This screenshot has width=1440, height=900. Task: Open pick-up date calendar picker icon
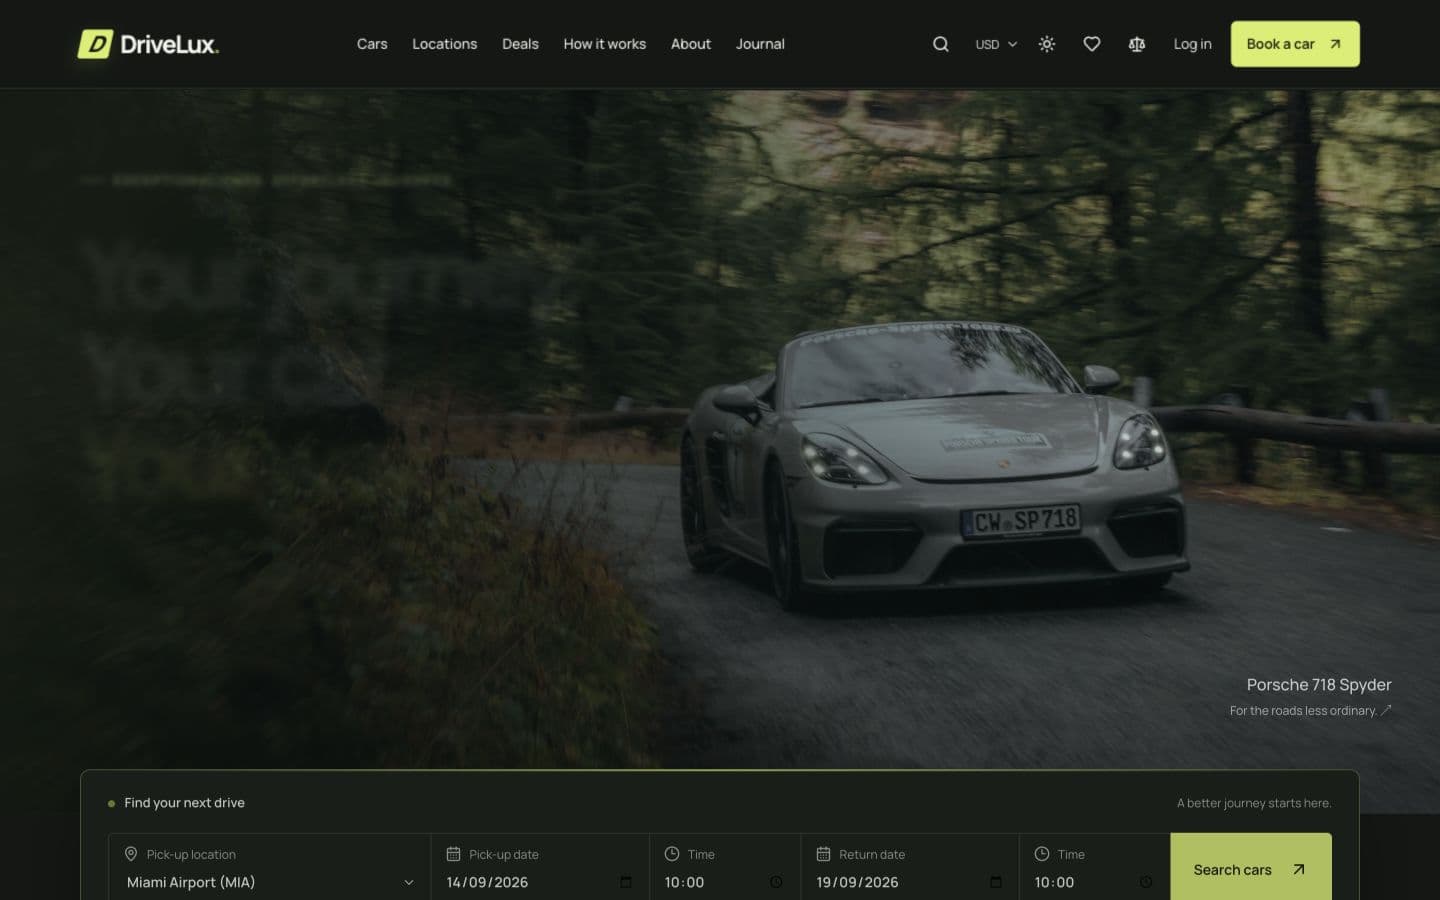(626, 882)
